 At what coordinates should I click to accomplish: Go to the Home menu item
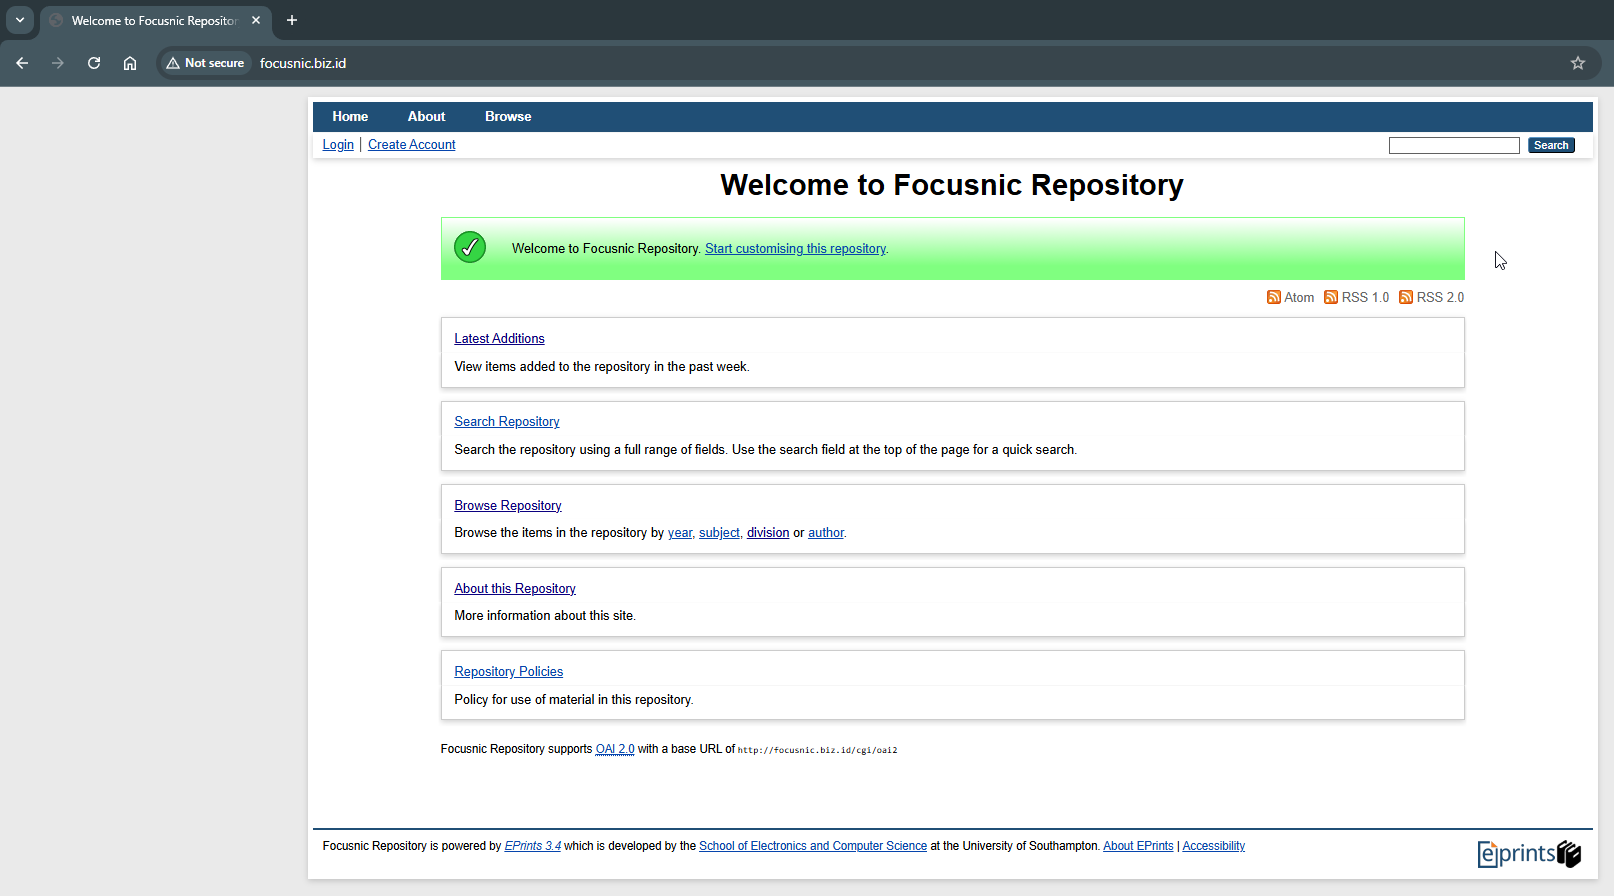[x=350, y=117]
